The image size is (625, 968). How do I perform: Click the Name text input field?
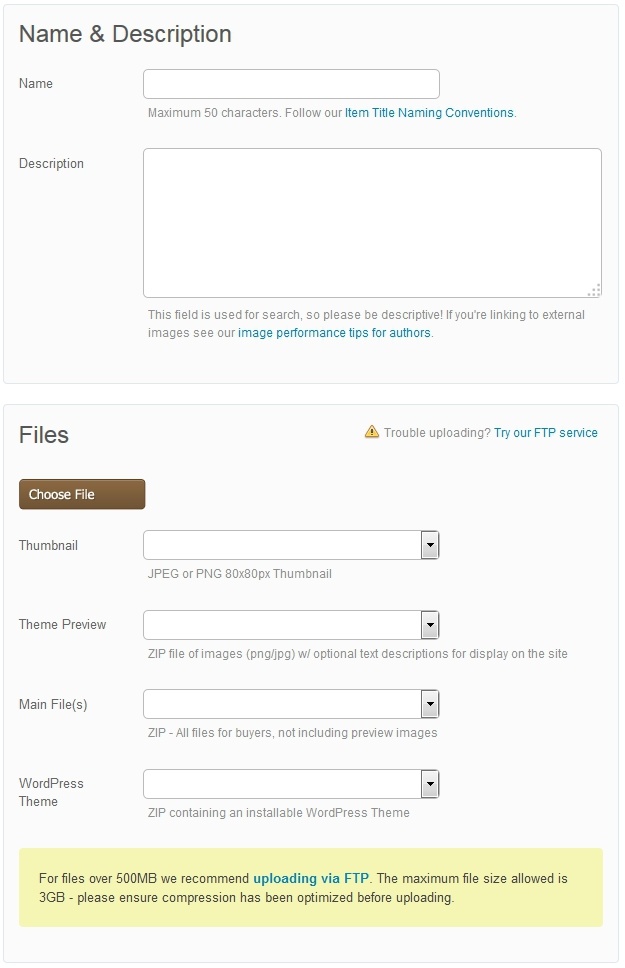tap(291, 84)
